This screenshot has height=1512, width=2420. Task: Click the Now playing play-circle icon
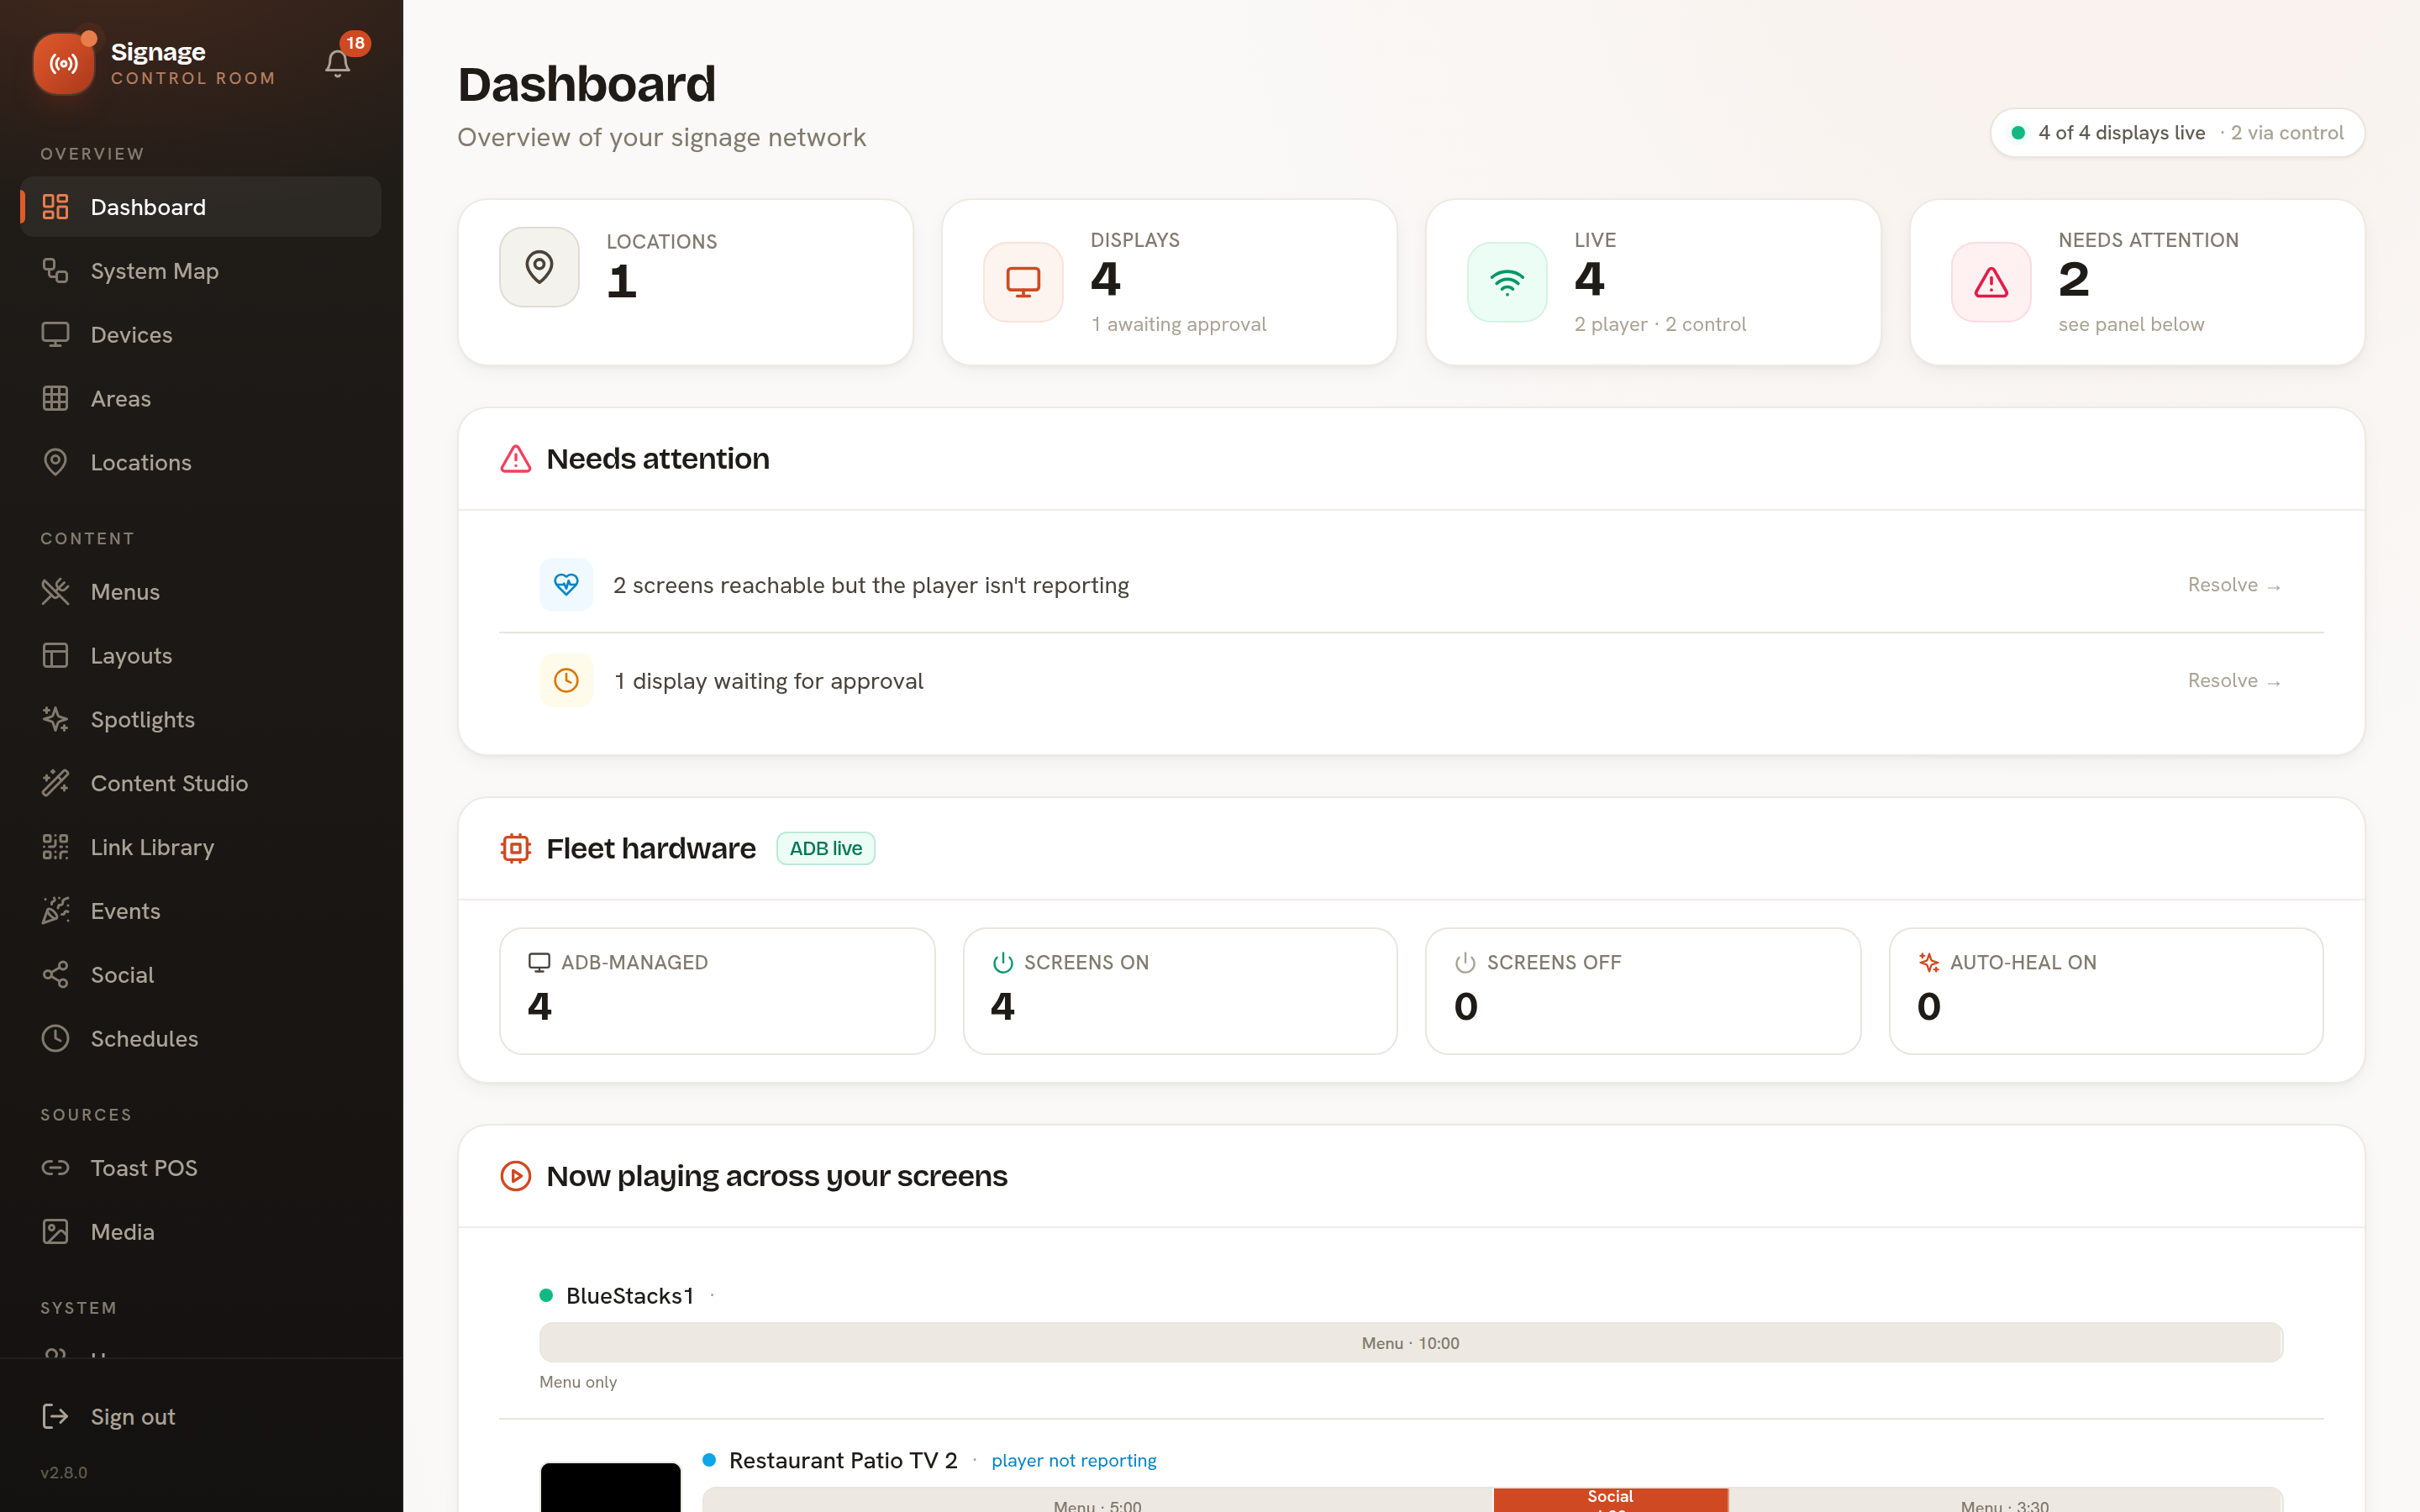click(515, 1176)
